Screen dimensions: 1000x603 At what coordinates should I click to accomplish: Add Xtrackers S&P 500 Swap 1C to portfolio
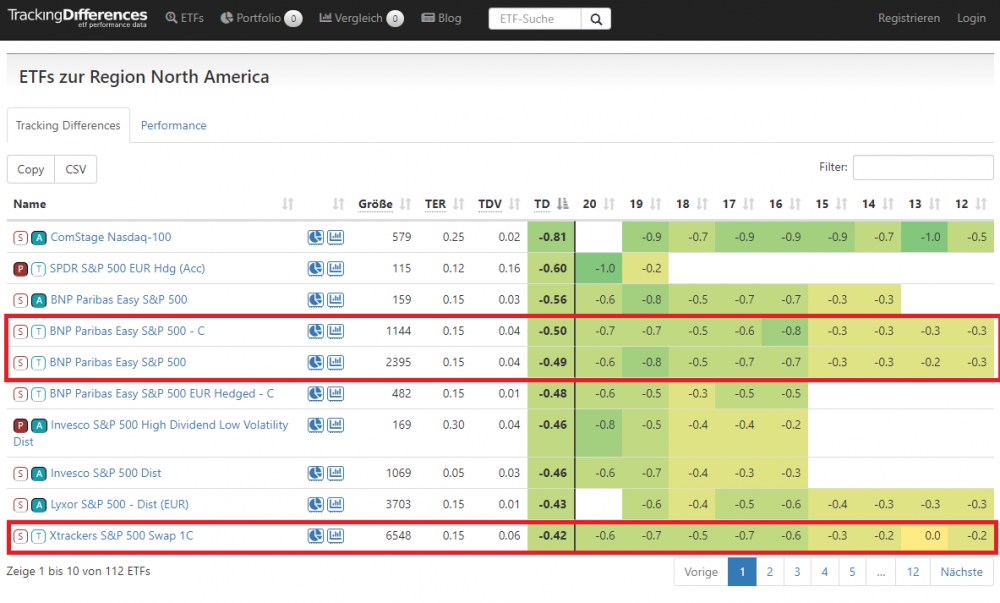tap(315, 536)
